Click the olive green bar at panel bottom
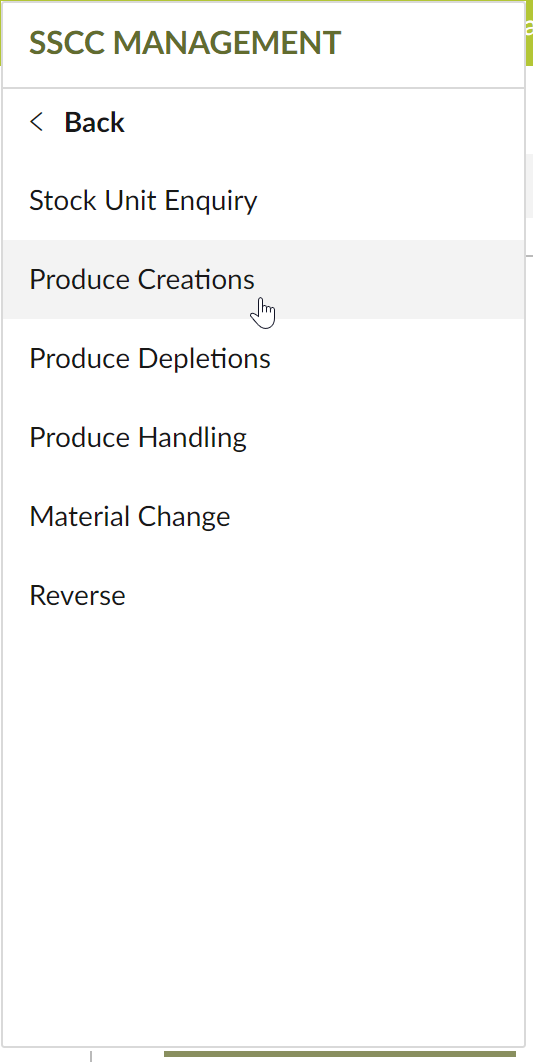 coord(339,1054)
